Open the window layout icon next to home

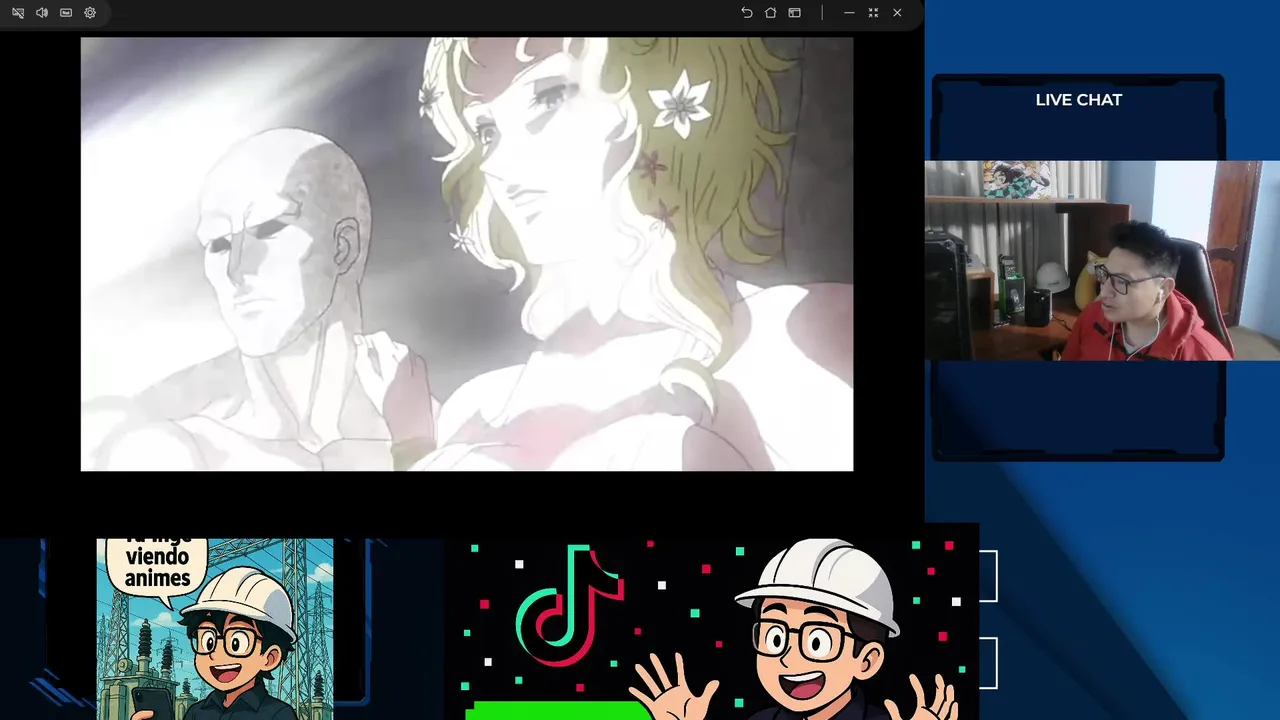click(794, 13)
